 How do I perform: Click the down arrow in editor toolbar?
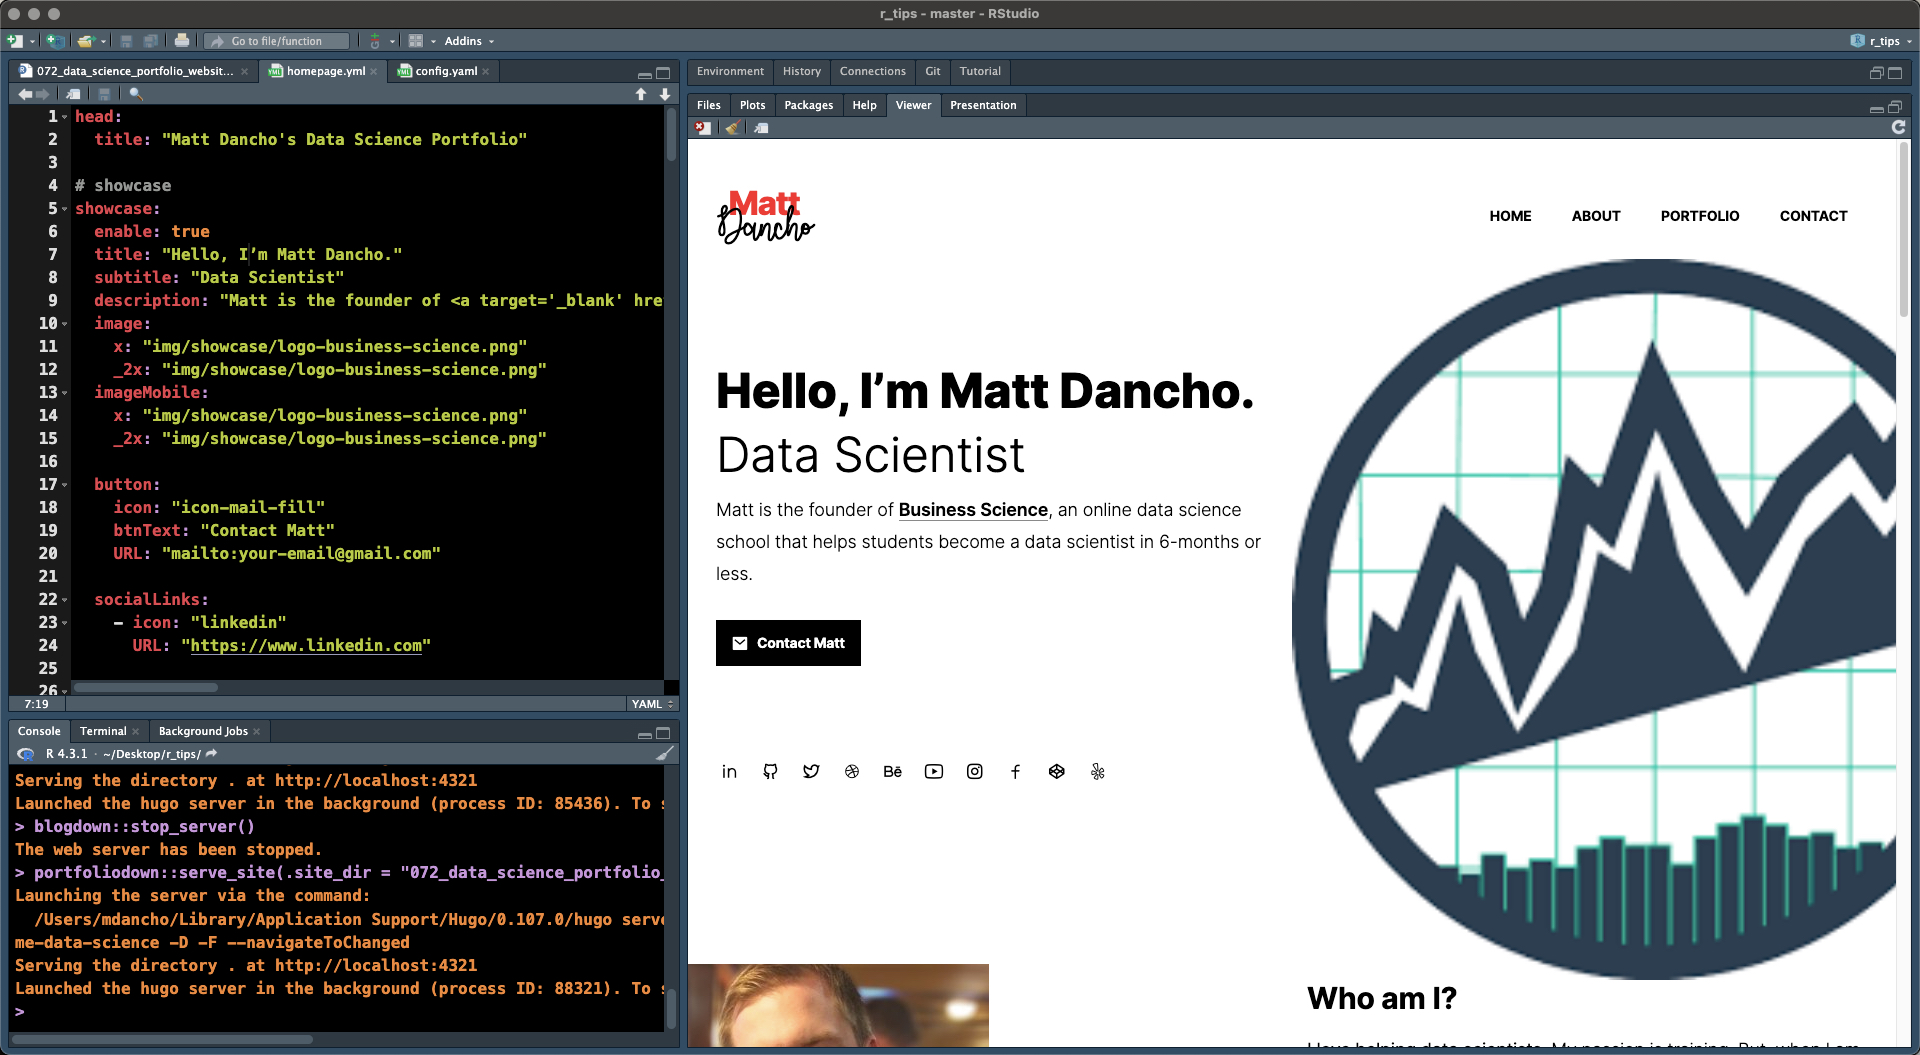pyautogui.click(x=665, y=94)
